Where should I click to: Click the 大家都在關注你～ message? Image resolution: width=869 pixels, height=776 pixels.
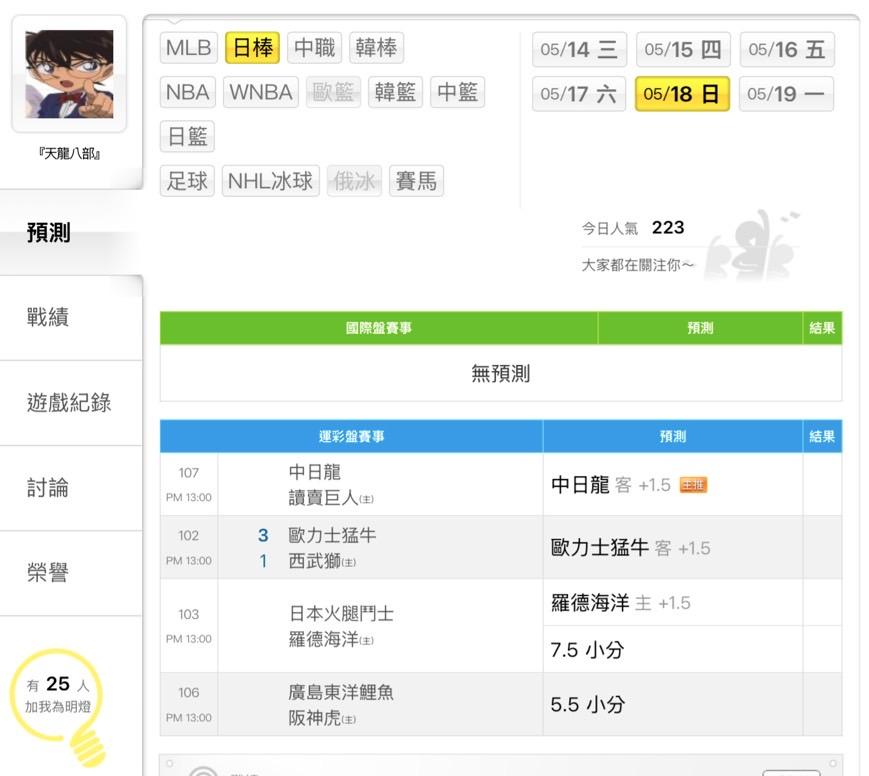[x=637, y=265]
